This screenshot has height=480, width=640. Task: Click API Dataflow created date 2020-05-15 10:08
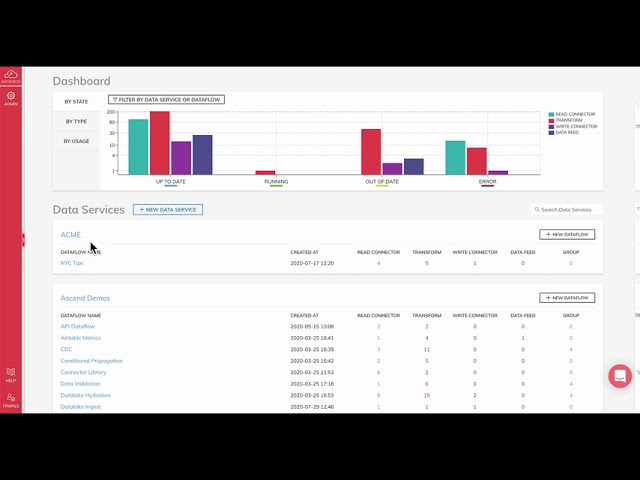click(312, 326)
